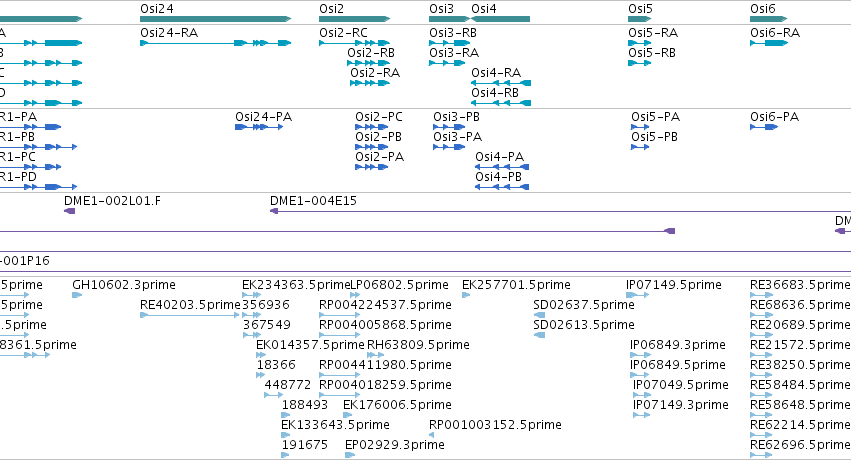Image resolution: width=851 pixels, height=460 pixels.
Task: Open the Osi6-PA protein label
Action: pos(774,117)
